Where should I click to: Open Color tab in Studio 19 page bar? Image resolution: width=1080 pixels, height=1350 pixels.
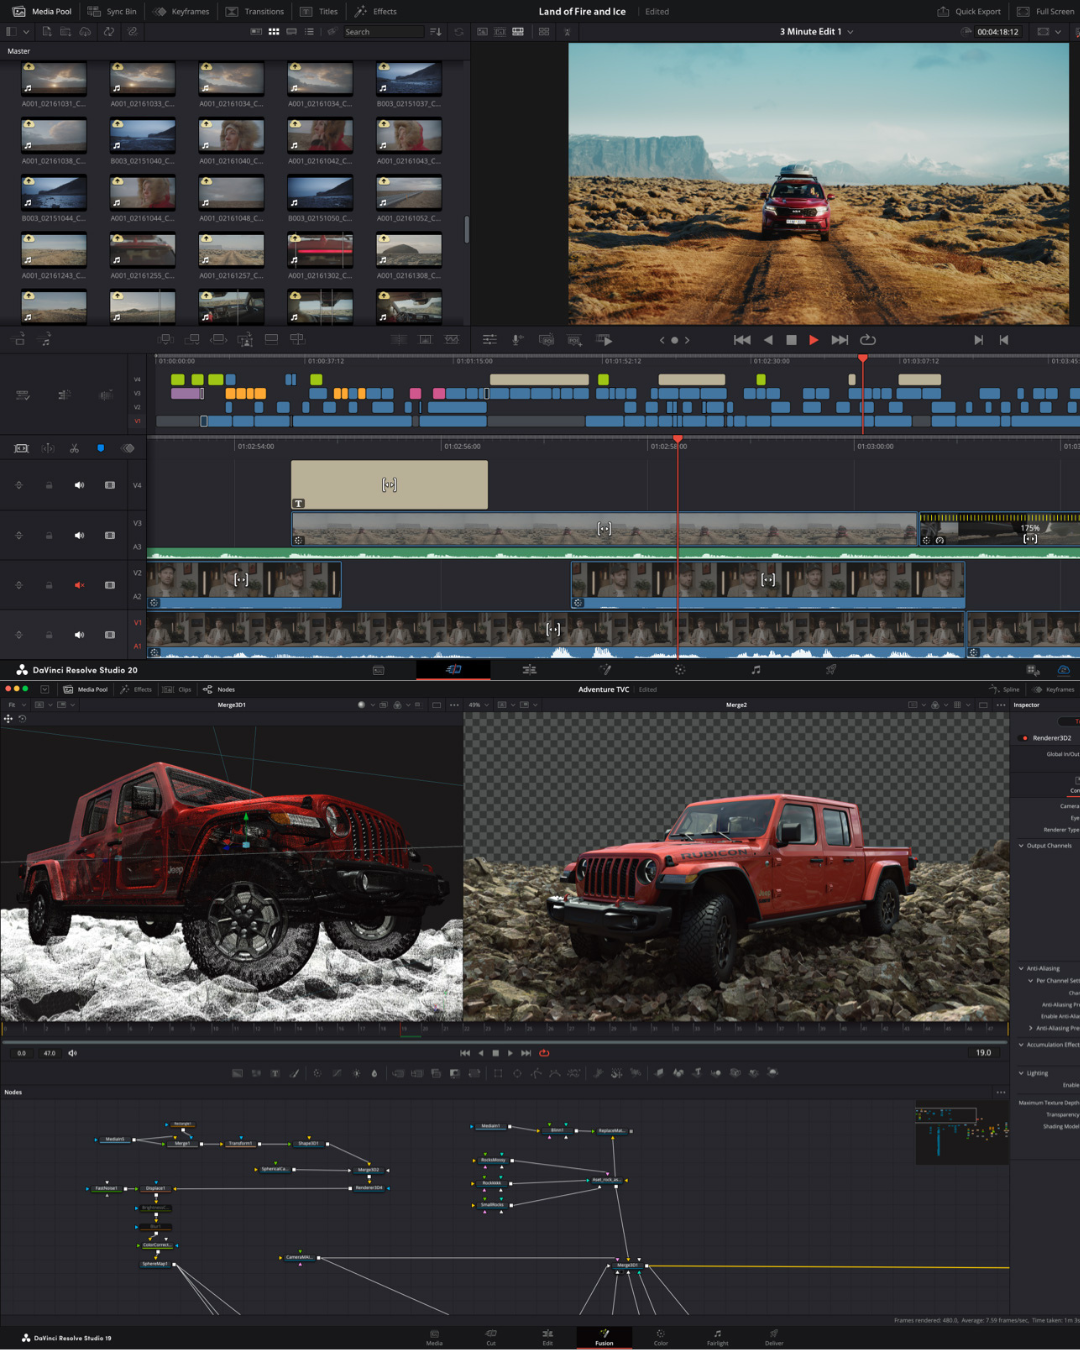pos(660,1337)
